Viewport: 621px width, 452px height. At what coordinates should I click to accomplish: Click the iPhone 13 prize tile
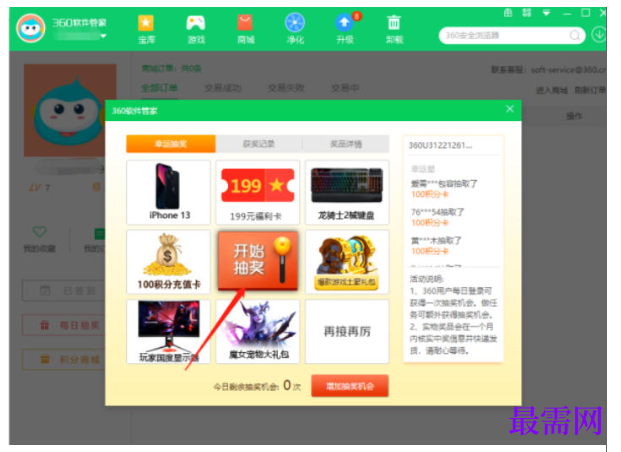pyautogui.click(x=169, y=193)
